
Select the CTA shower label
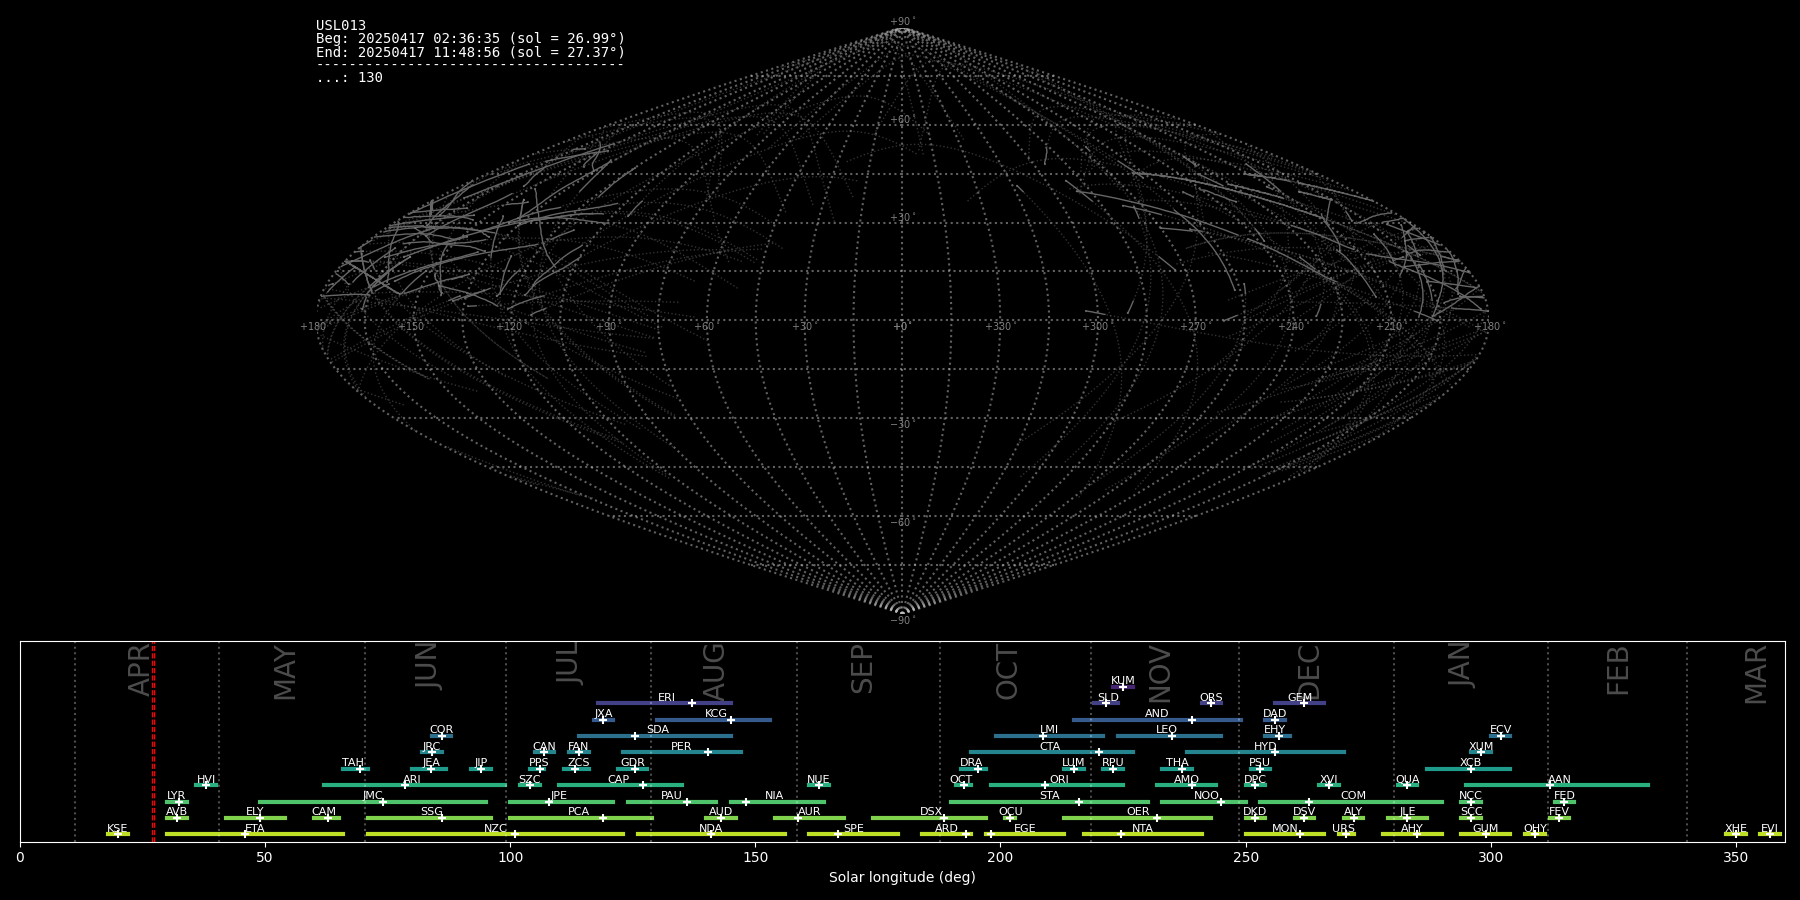(1050, 747)
